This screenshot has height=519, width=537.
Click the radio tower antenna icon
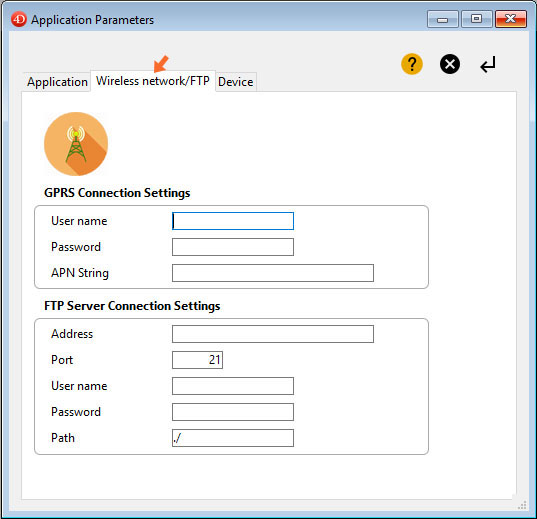(76, 144)
